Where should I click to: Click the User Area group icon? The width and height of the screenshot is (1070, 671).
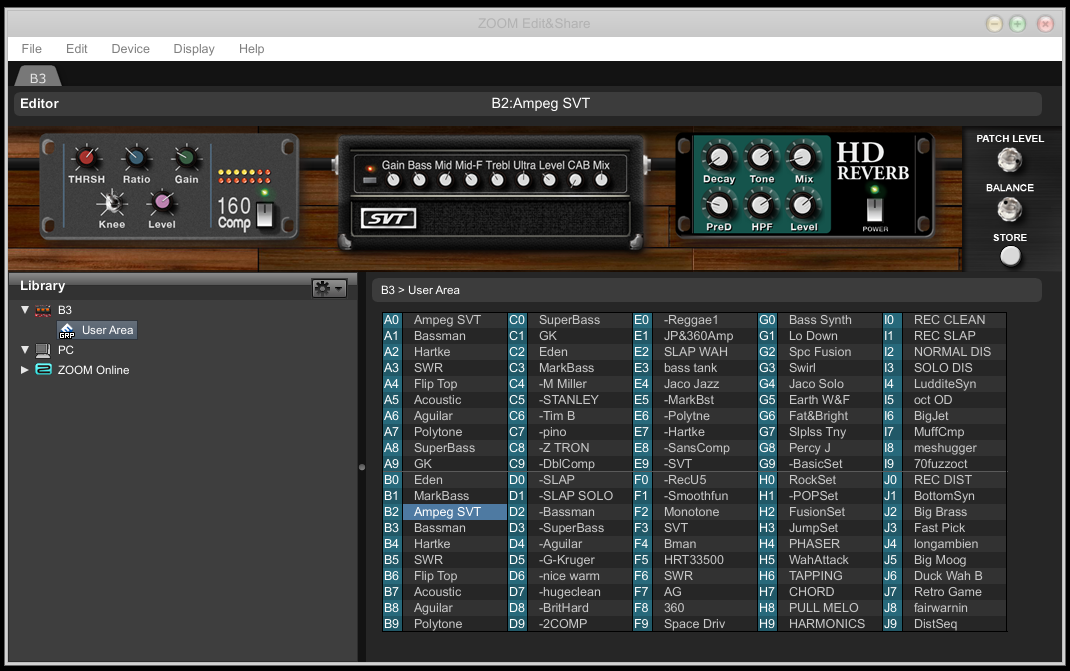point(67,330)
